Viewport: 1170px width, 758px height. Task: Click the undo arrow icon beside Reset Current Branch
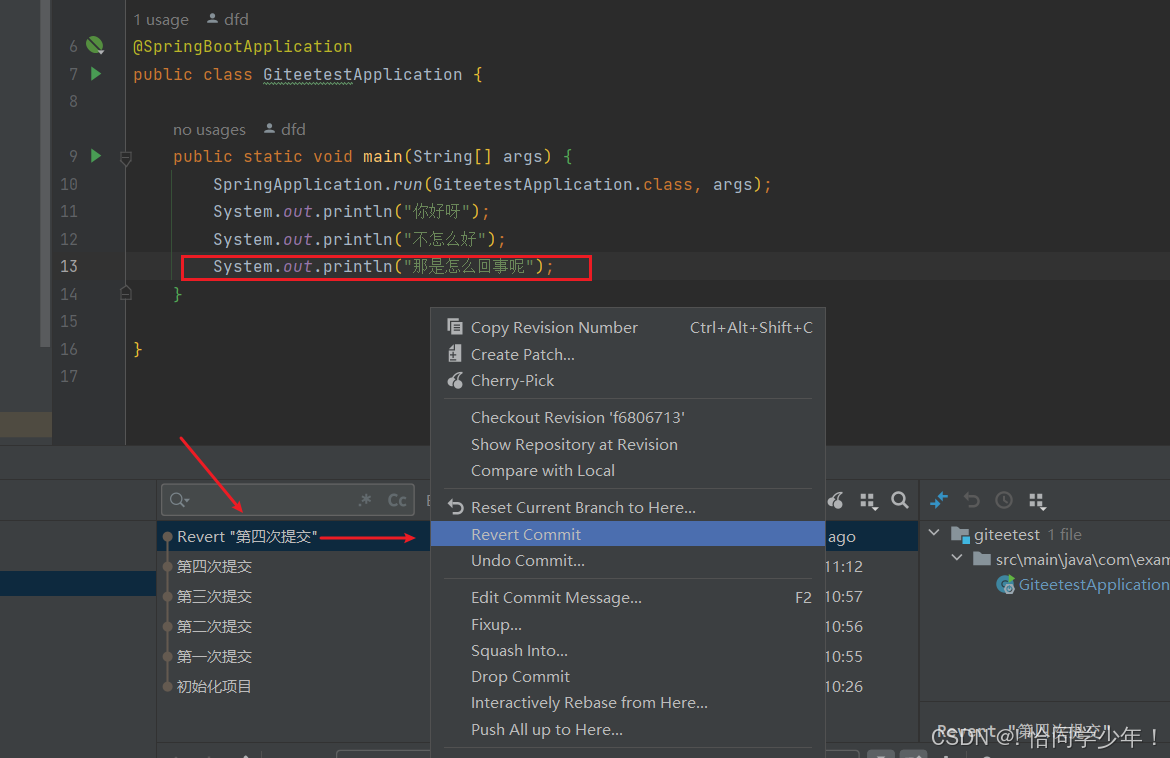[455, 507]
